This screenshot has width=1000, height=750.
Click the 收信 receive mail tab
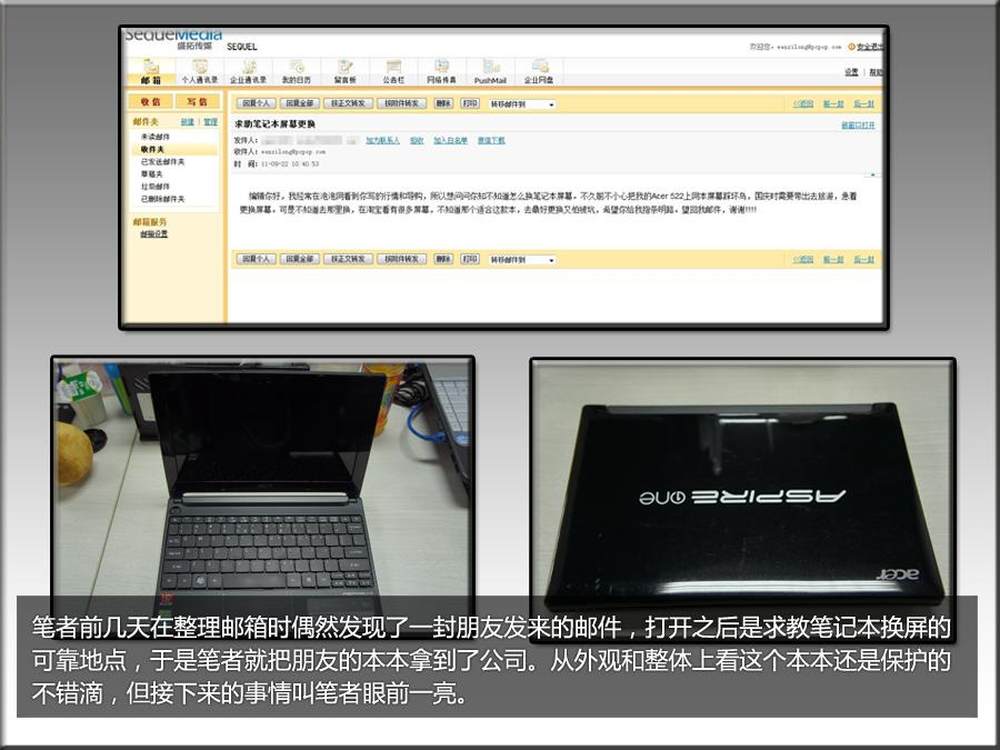click(x=150, y=102)
